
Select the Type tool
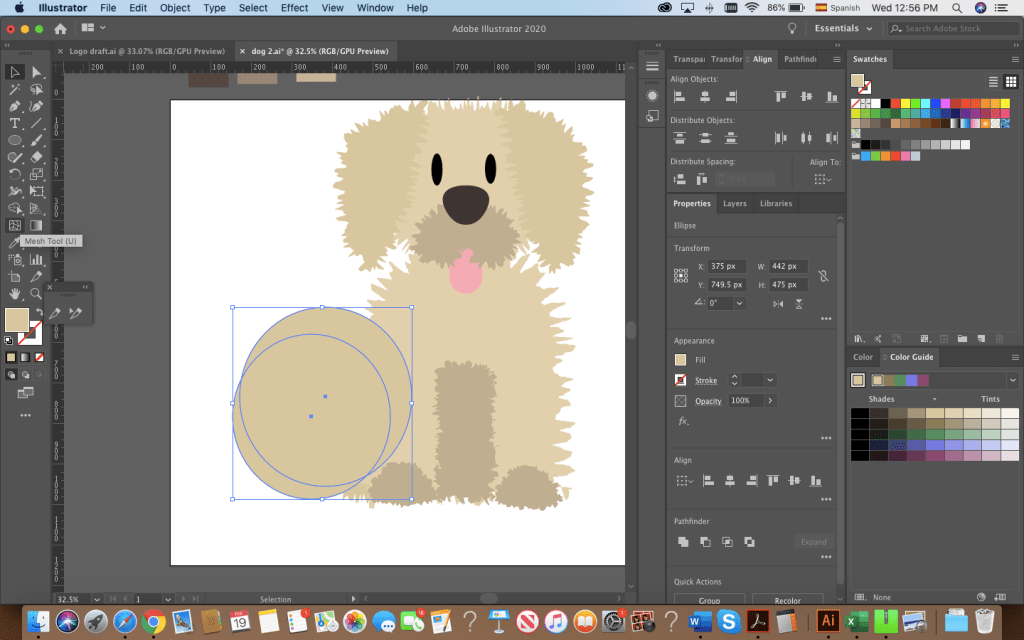click(15, 123)
